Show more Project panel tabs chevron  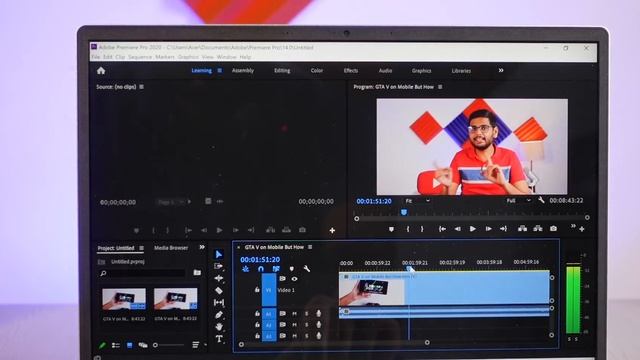click(x=202, y=247)
